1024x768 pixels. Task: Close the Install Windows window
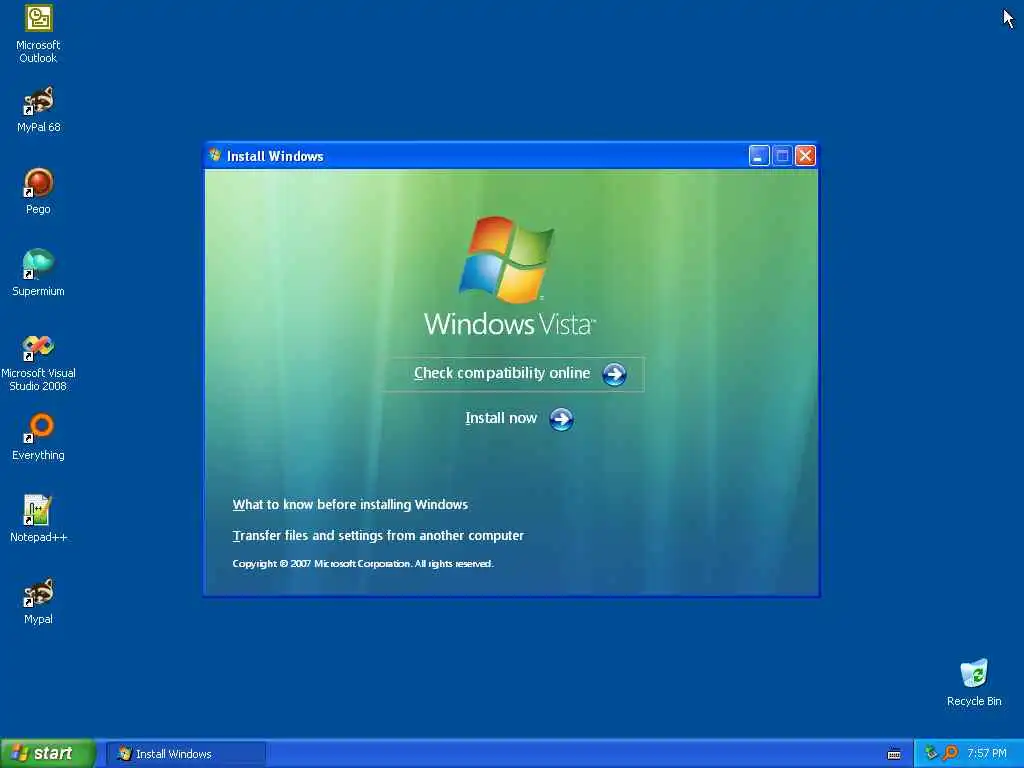(x=805, y=155)
